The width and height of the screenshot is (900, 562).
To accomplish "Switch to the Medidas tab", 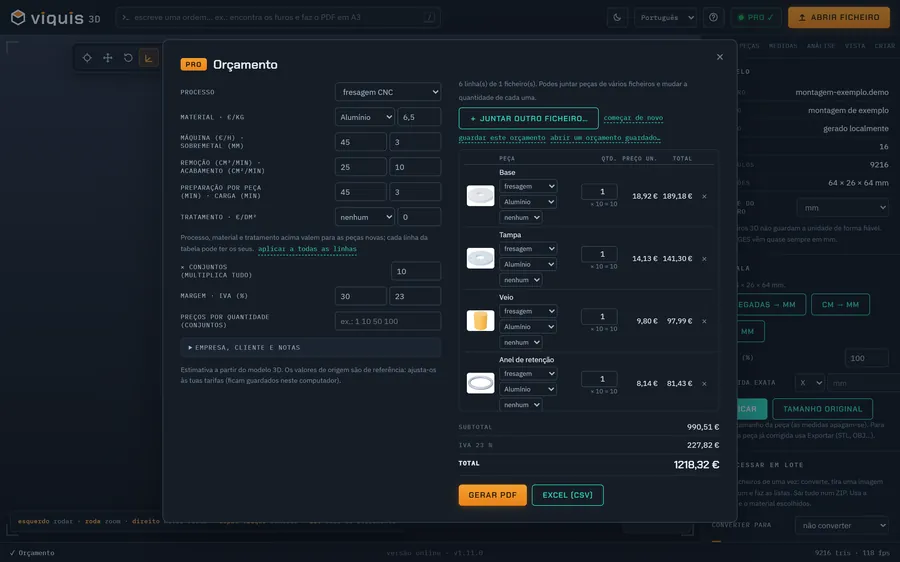I will [783, 46].
